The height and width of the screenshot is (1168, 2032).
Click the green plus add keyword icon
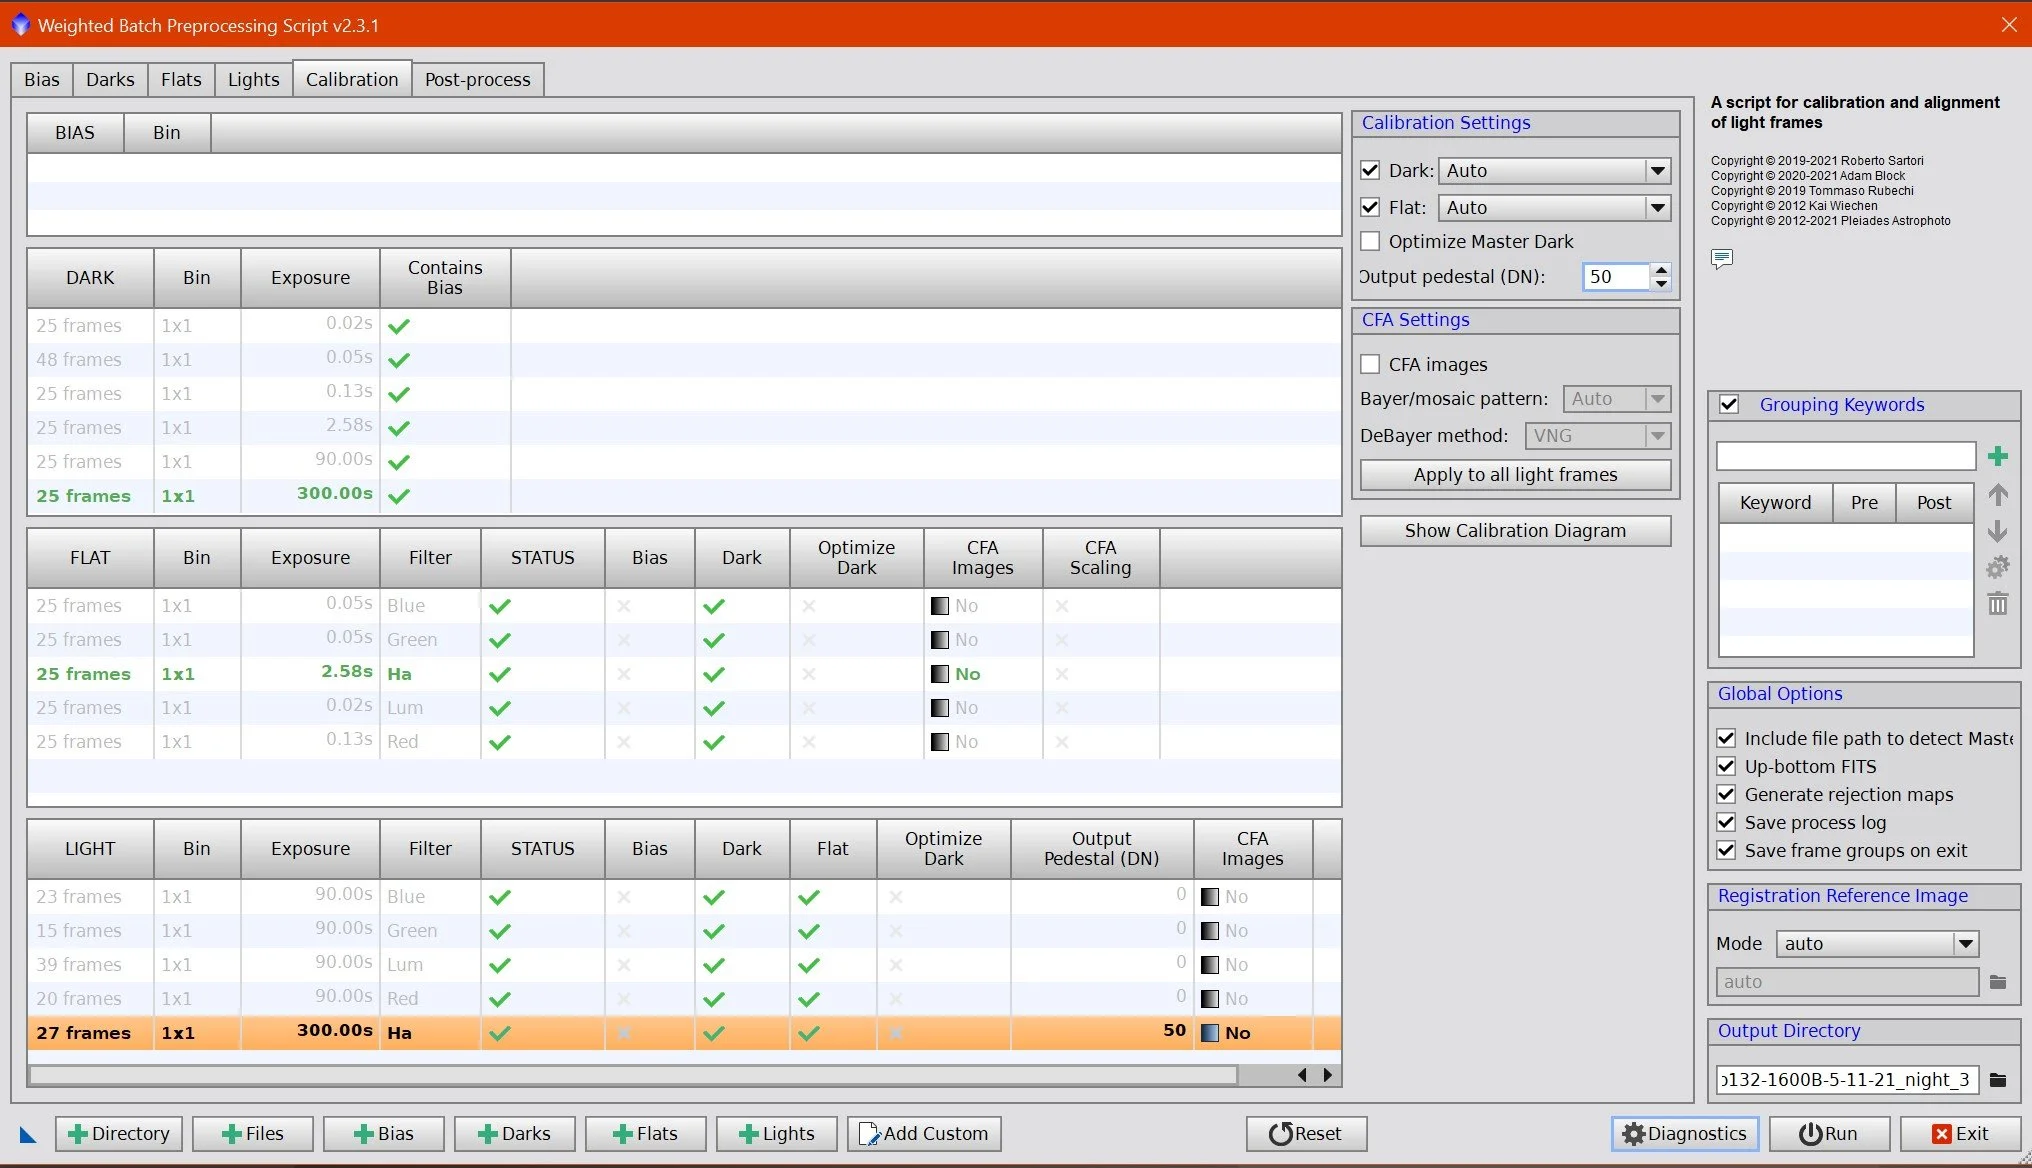pos(1997,457)
